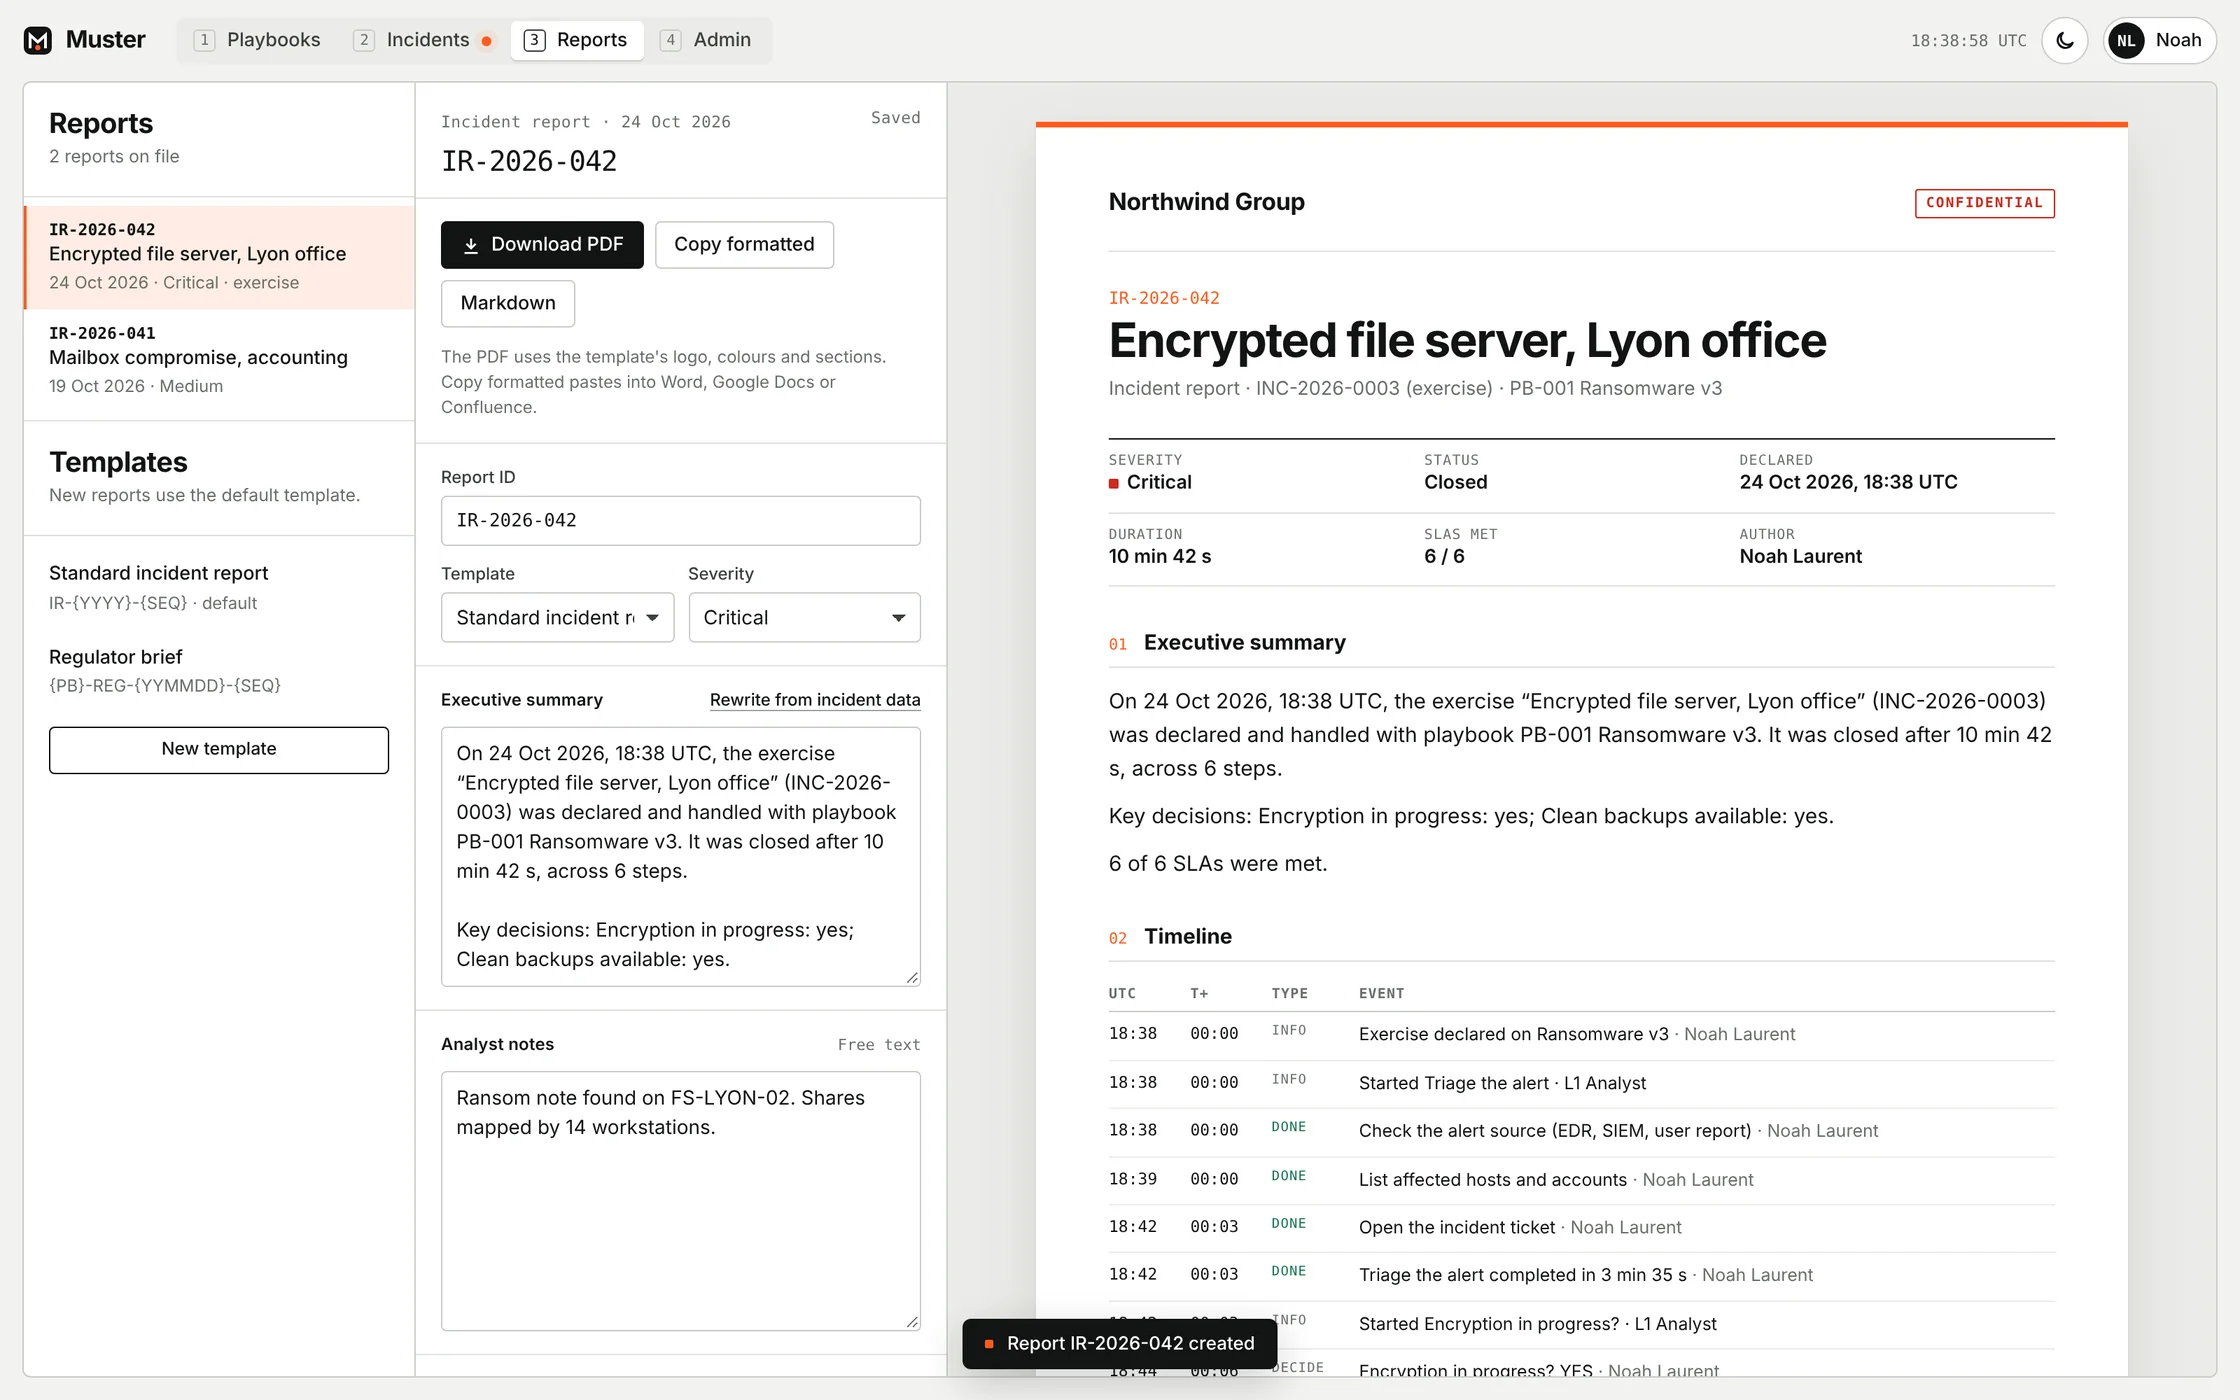Click the Executive summary textarea resize handle

(912, 978)
